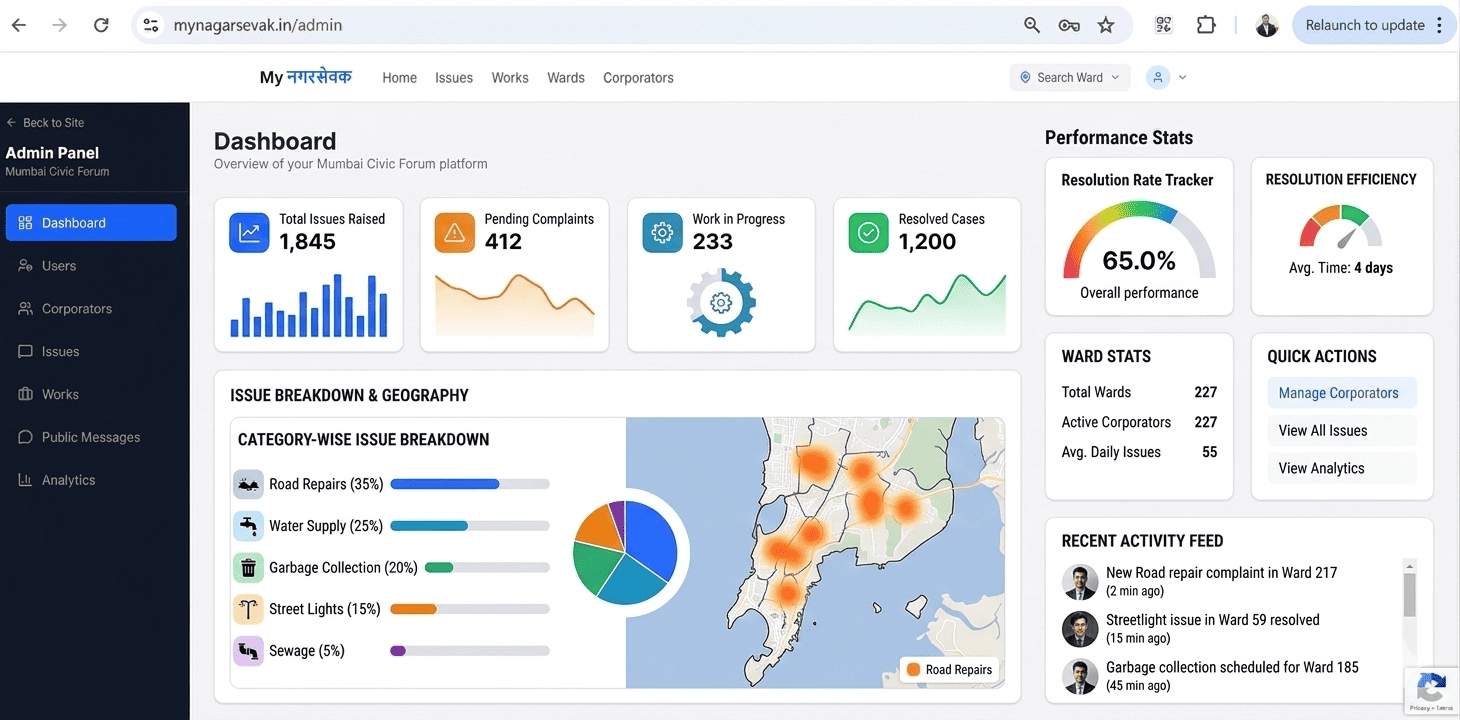Click the Street Lights category icon
Viewport: 1460px width, 720px height.
click(248, 609)
